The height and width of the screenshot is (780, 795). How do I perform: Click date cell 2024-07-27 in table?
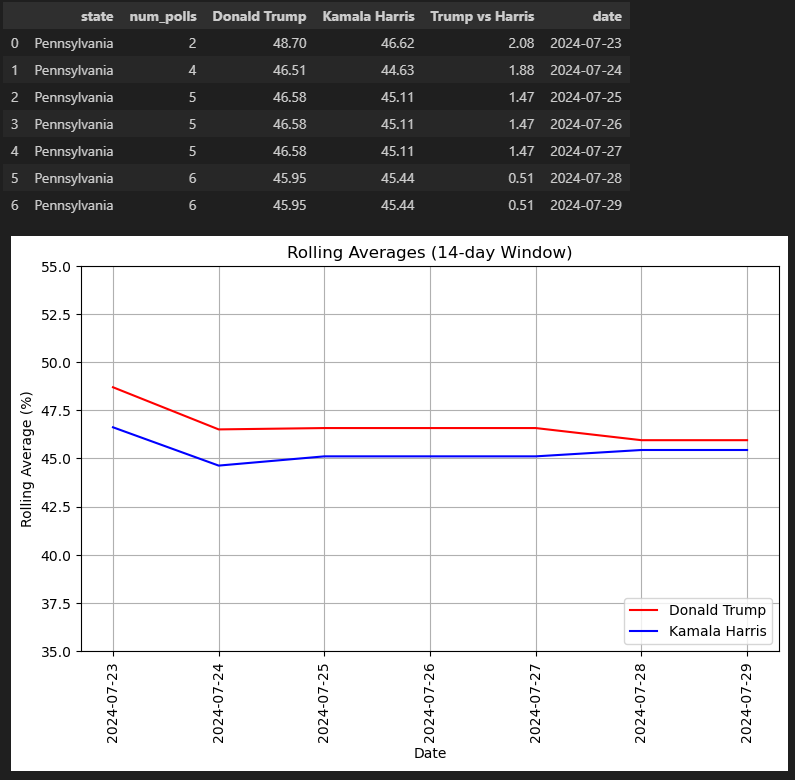(x=586, y=151)
